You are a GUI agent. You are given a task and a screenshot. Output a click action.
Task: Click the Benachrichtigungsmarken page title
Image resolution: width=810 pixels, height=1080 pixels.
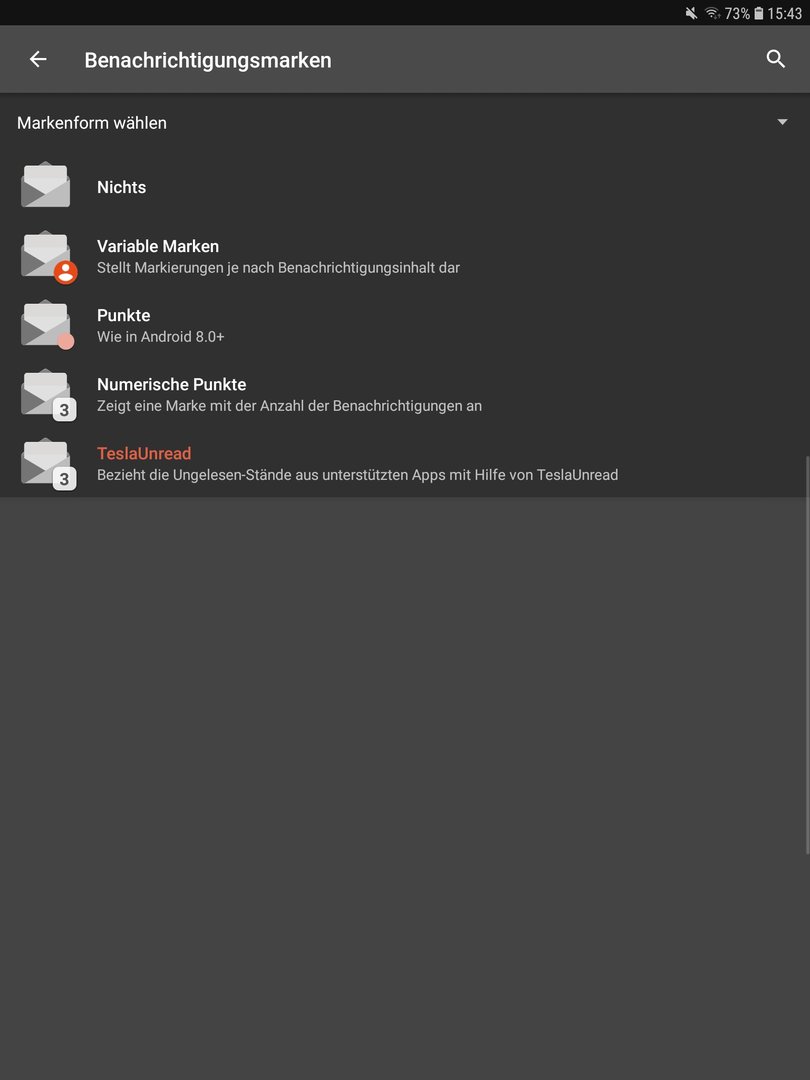[208, 60]
